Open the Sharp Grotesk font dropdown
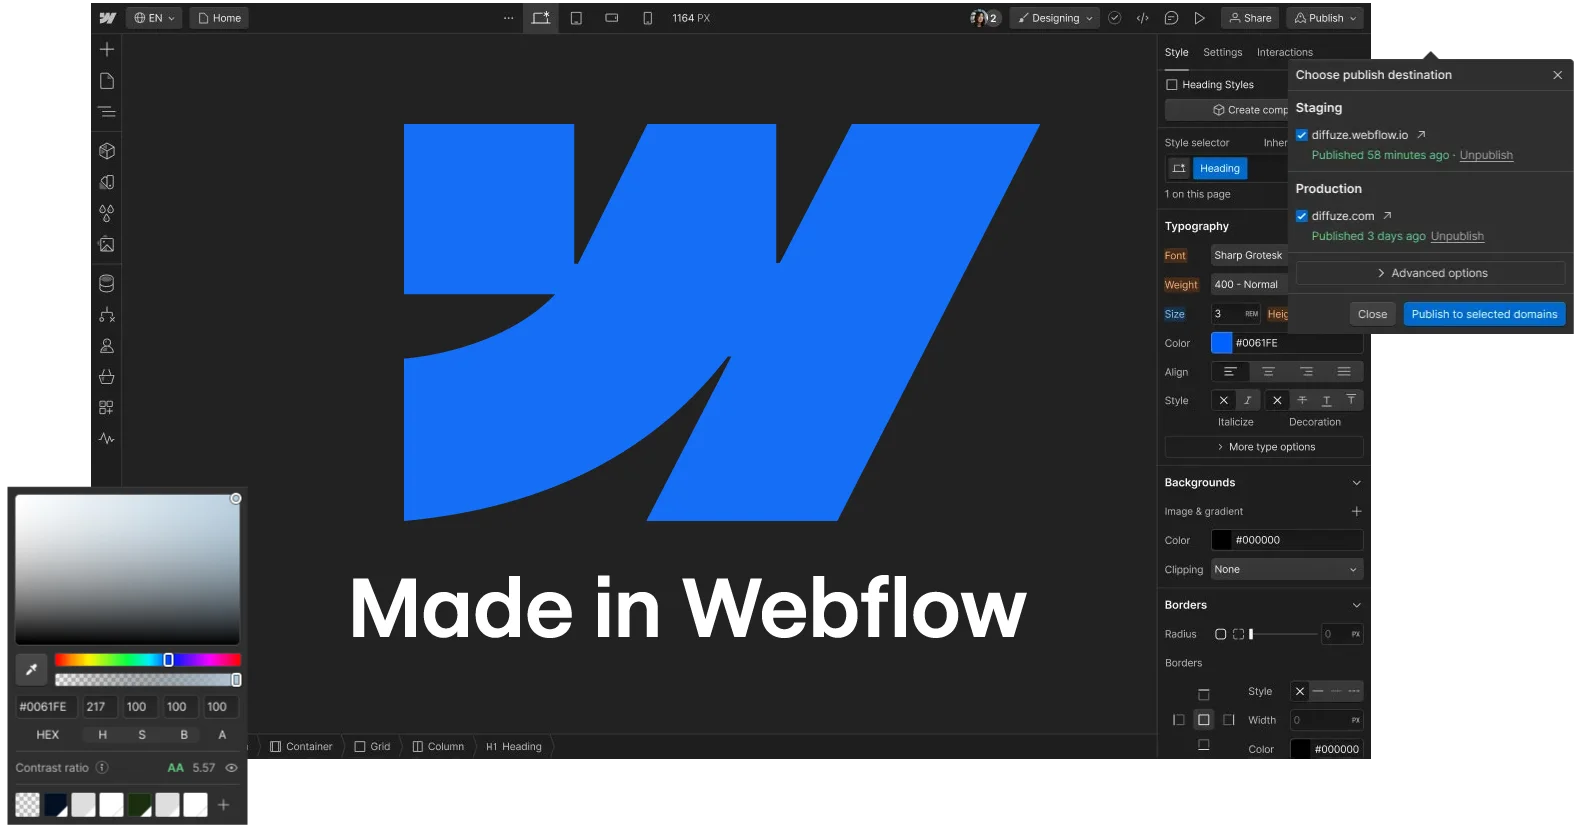This screenshot has height=833, width=1581. pos(1249,255)
